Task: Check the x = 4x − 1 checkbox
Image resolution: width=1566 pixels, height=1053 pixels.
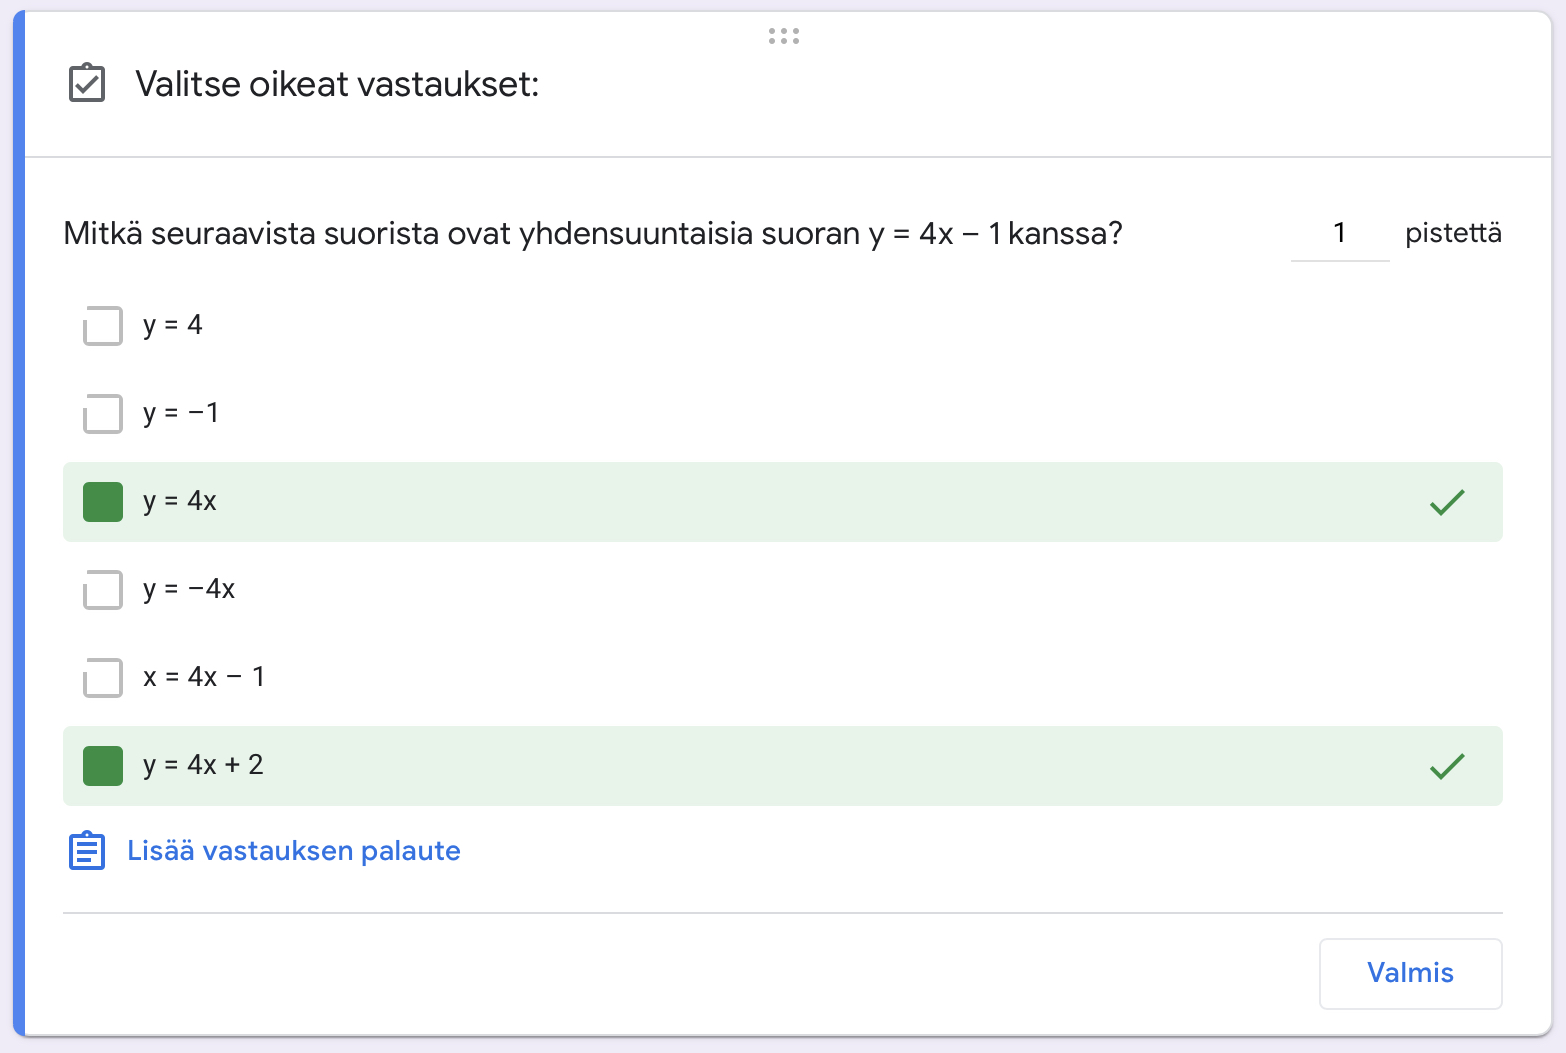Action: tap(102, 678)
